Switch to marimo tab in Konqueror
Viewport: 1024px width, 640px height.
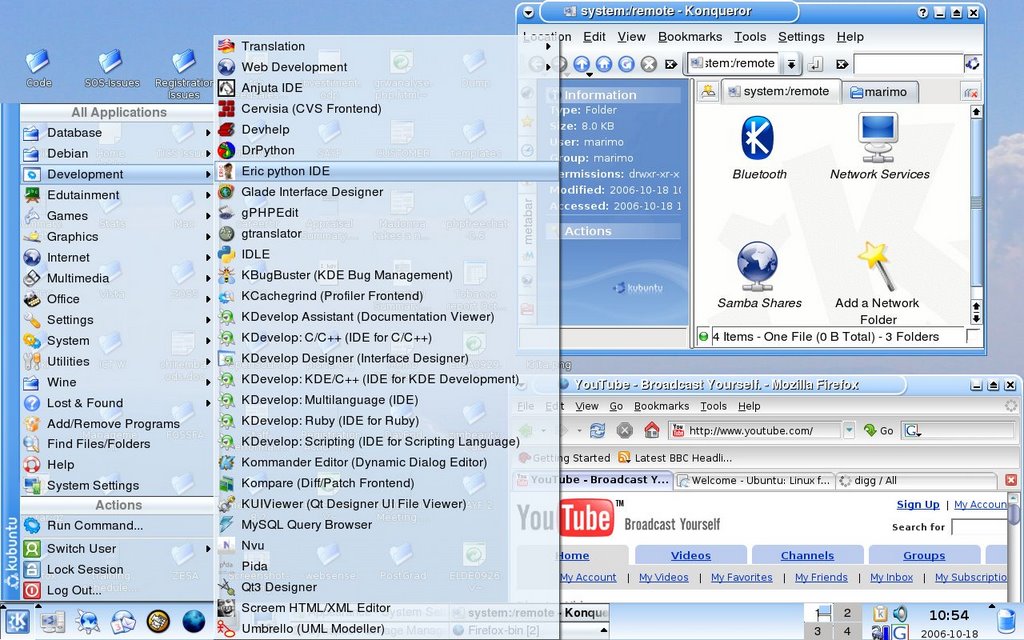879,92
